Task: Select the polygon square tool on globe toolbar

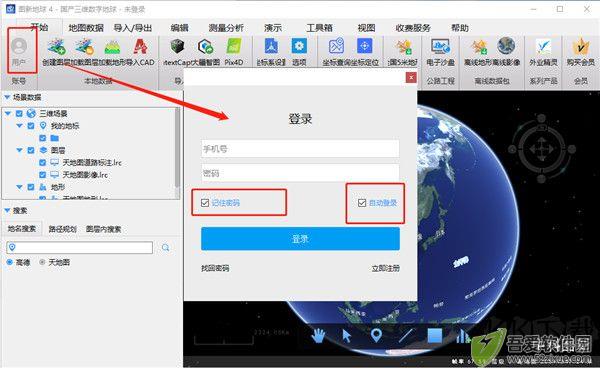Action: point(435,336)
